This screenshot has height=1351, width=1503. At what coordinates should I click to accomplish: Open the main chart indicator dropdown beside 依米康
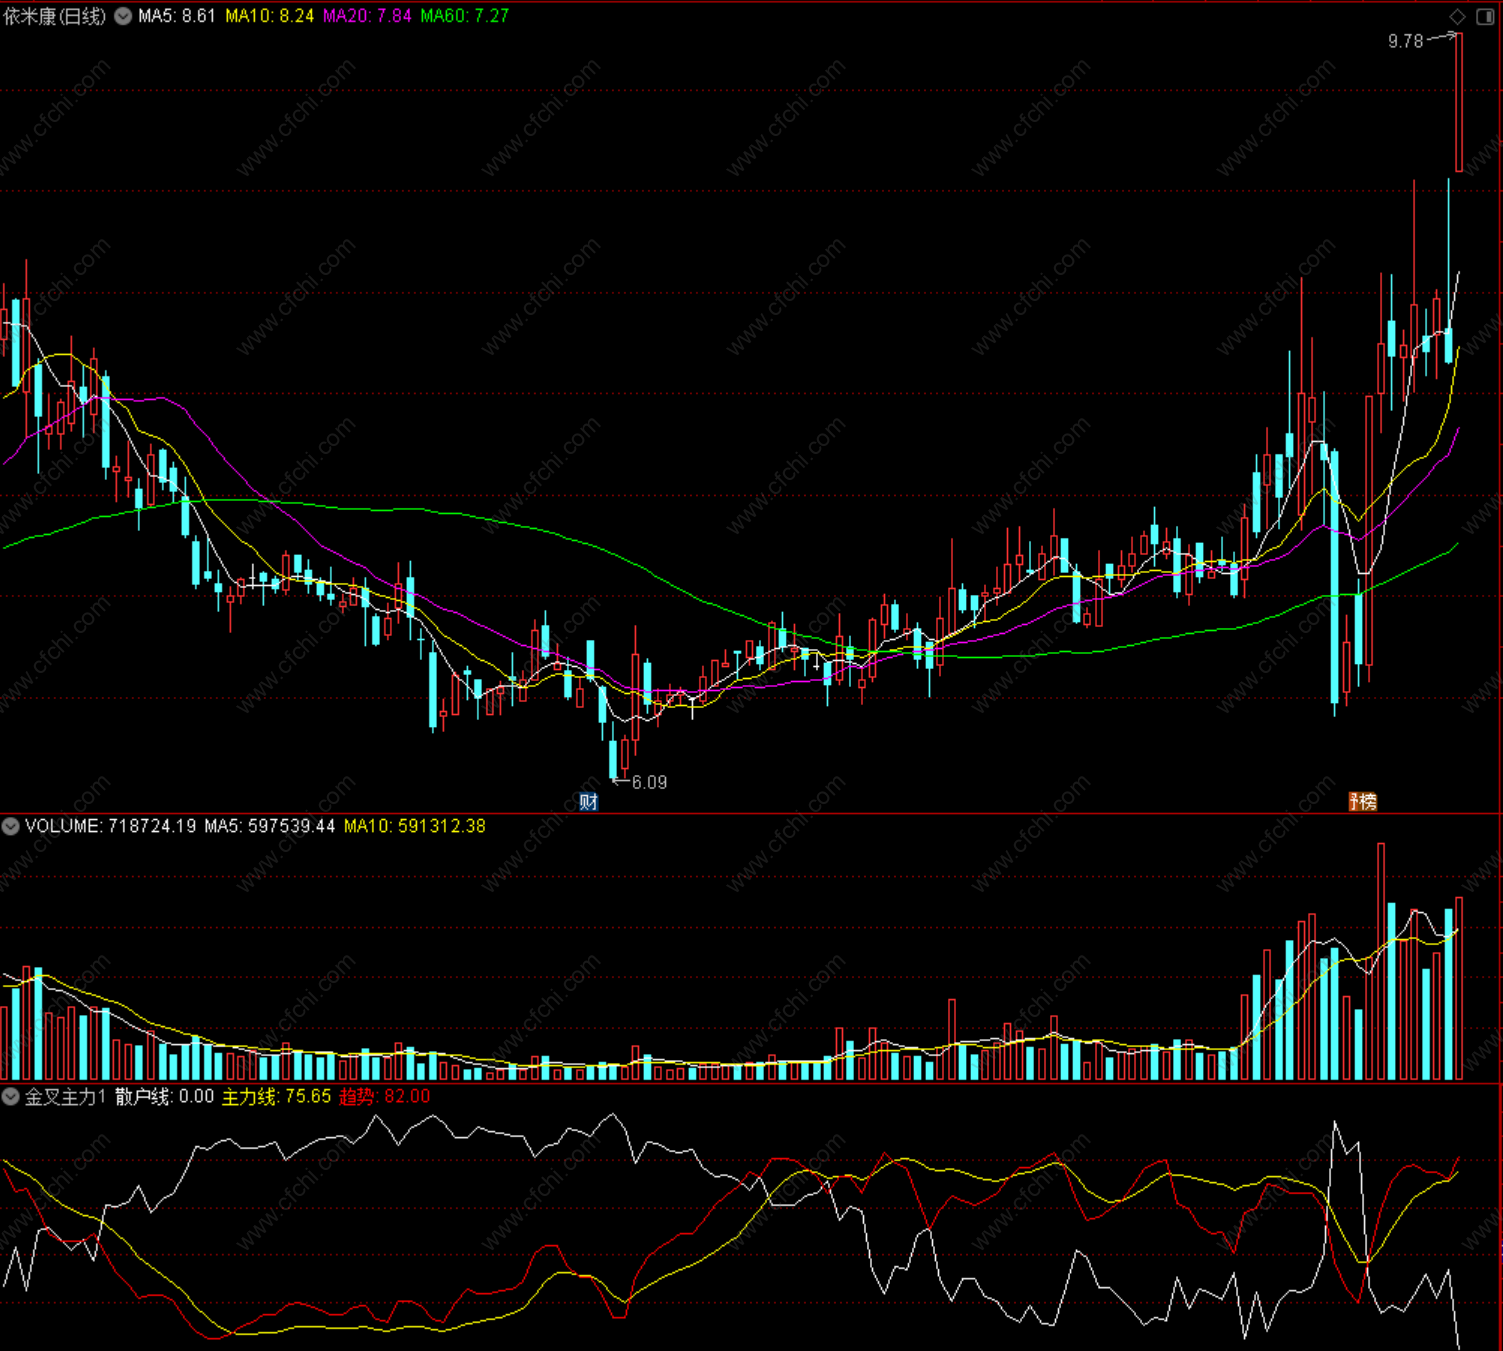[123, 16]
